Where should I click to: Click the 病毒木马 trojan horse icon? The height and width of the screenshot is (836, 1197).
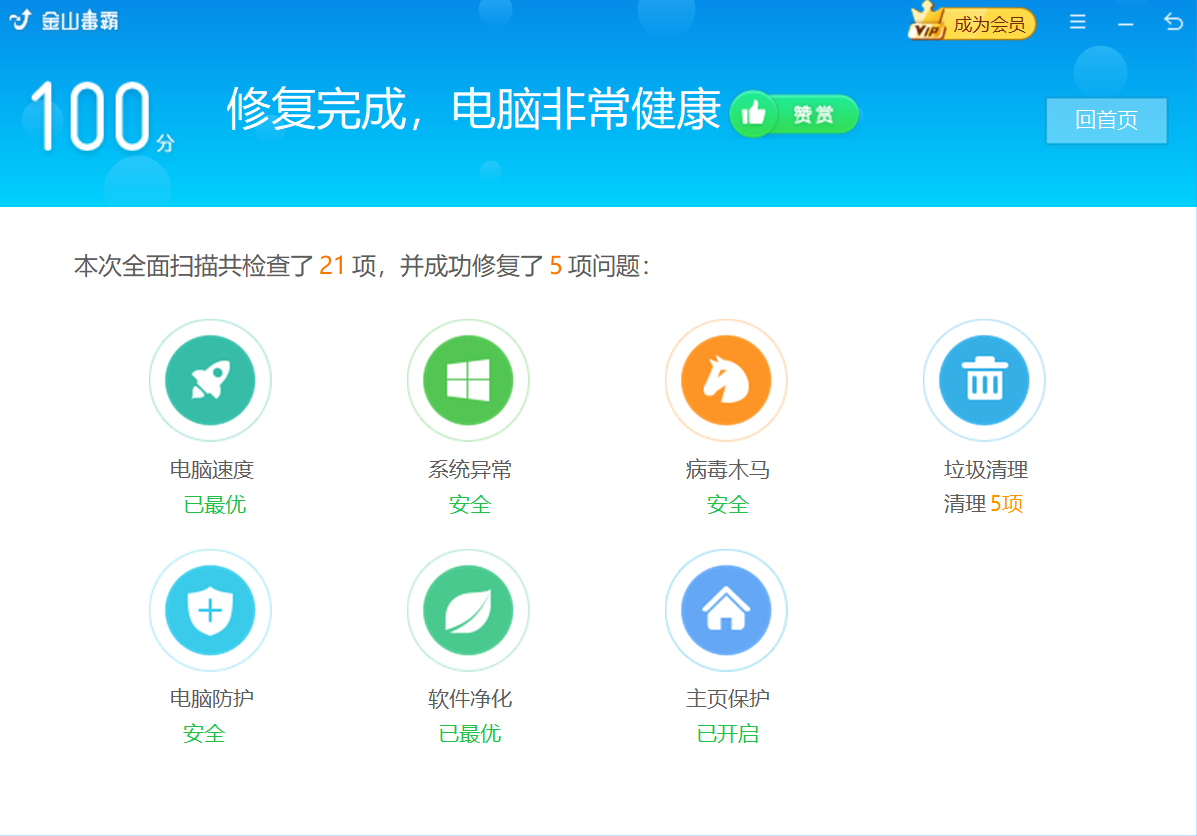click(x=726, y=380)
